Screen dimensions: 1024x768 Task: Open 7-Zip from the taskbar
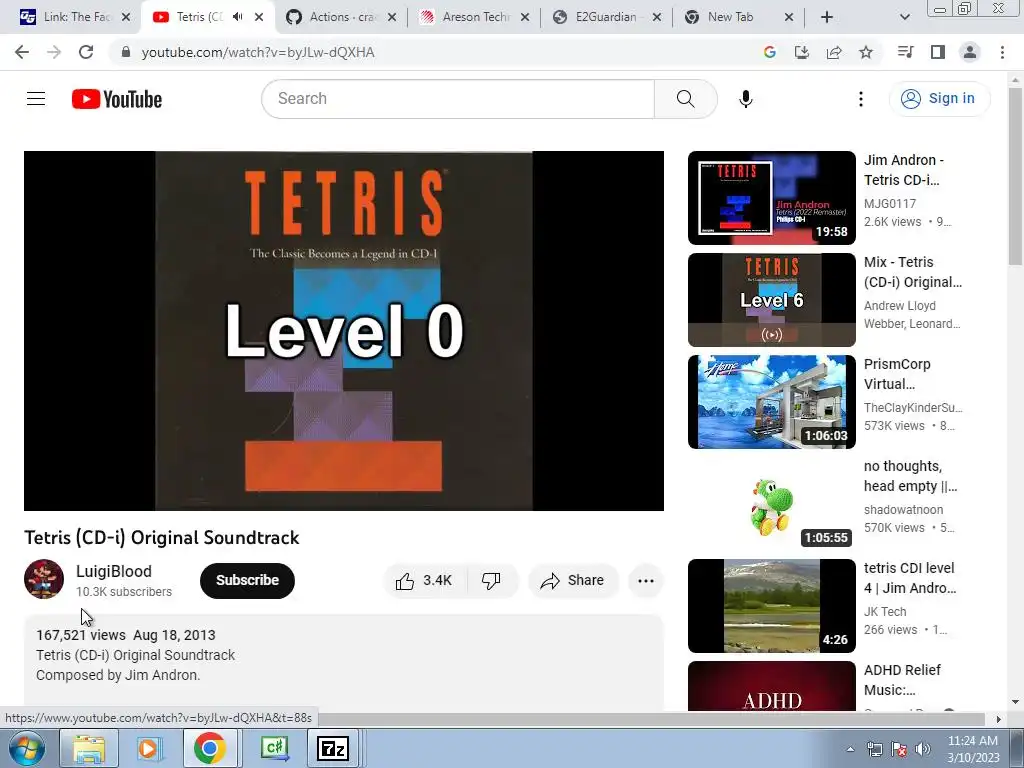point(332,748)
